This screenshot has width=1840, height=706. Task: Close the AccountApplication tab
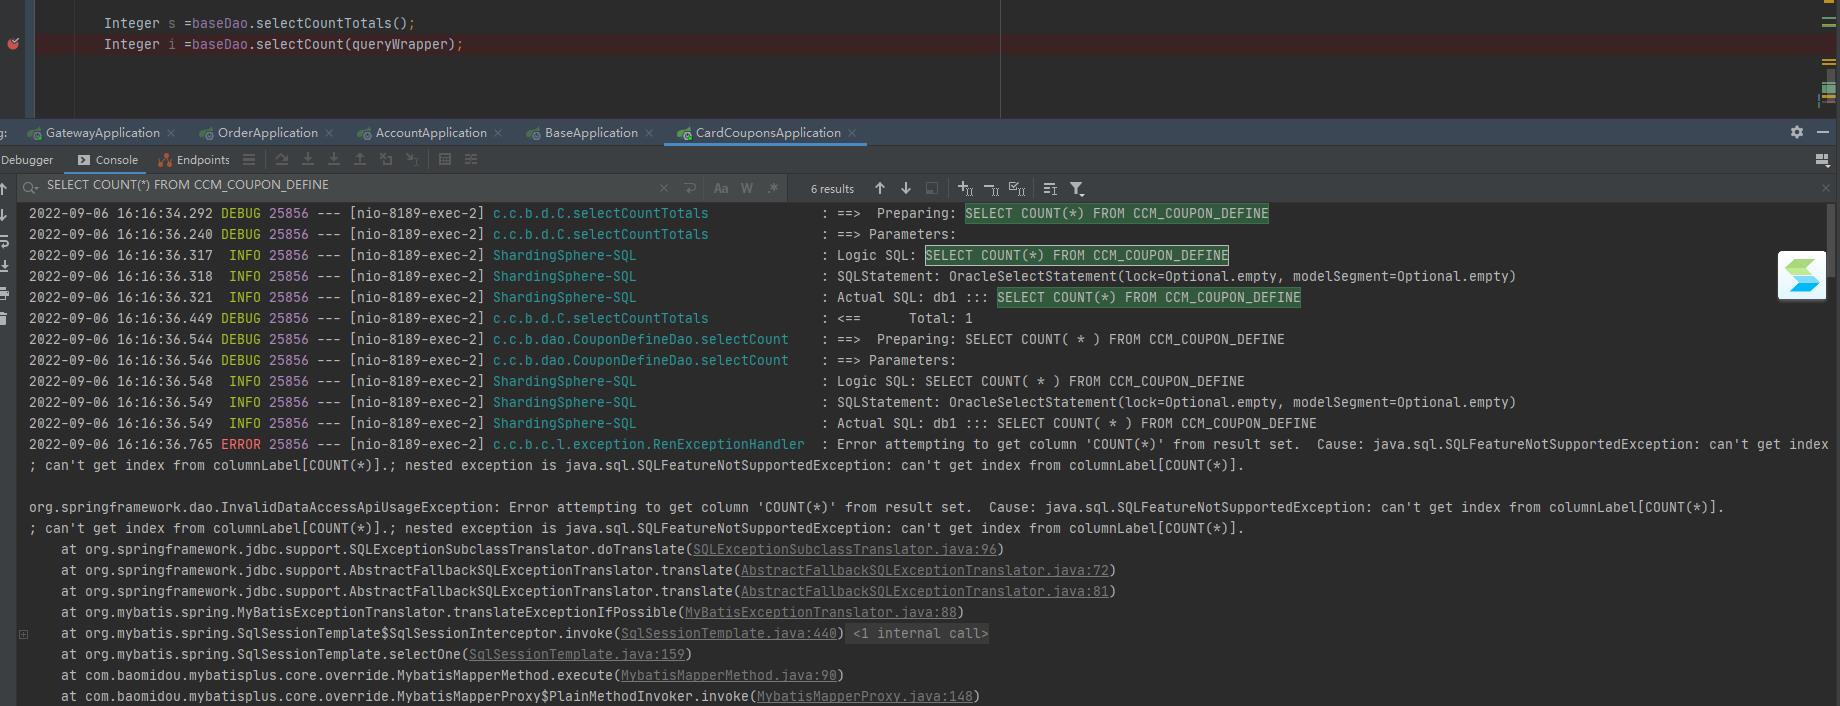(x=498, y=133)
